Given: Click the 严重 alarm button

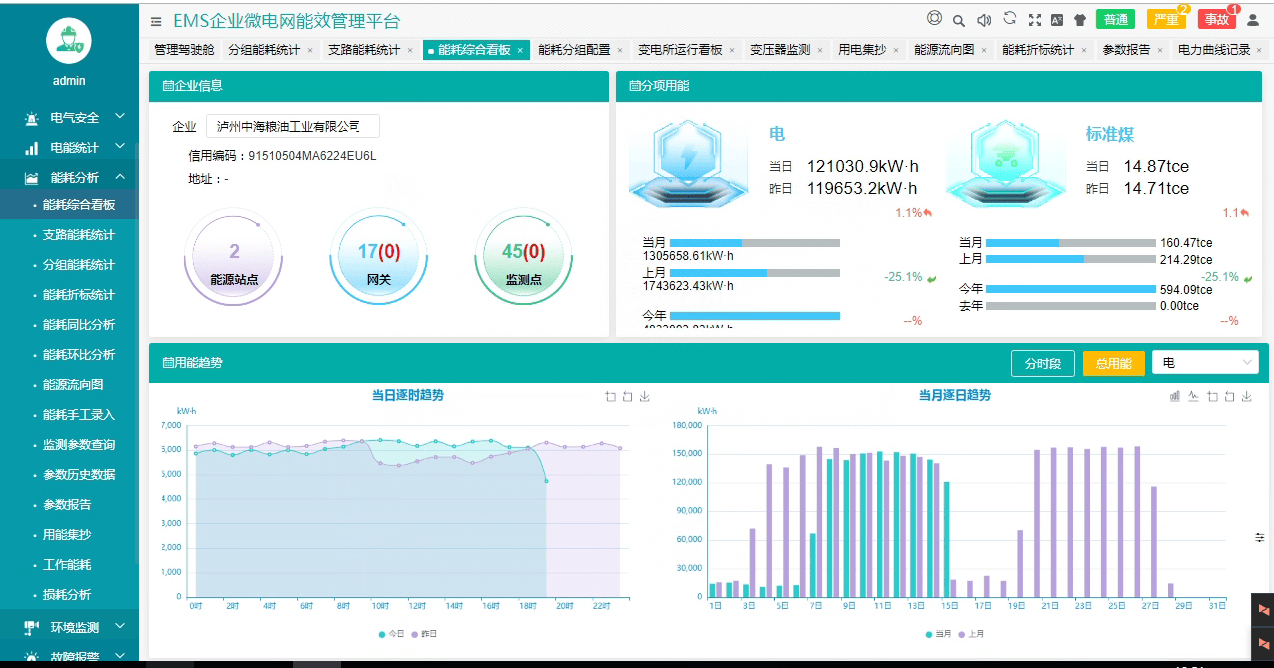Looking at the screenshot, I should (1166, 20).
